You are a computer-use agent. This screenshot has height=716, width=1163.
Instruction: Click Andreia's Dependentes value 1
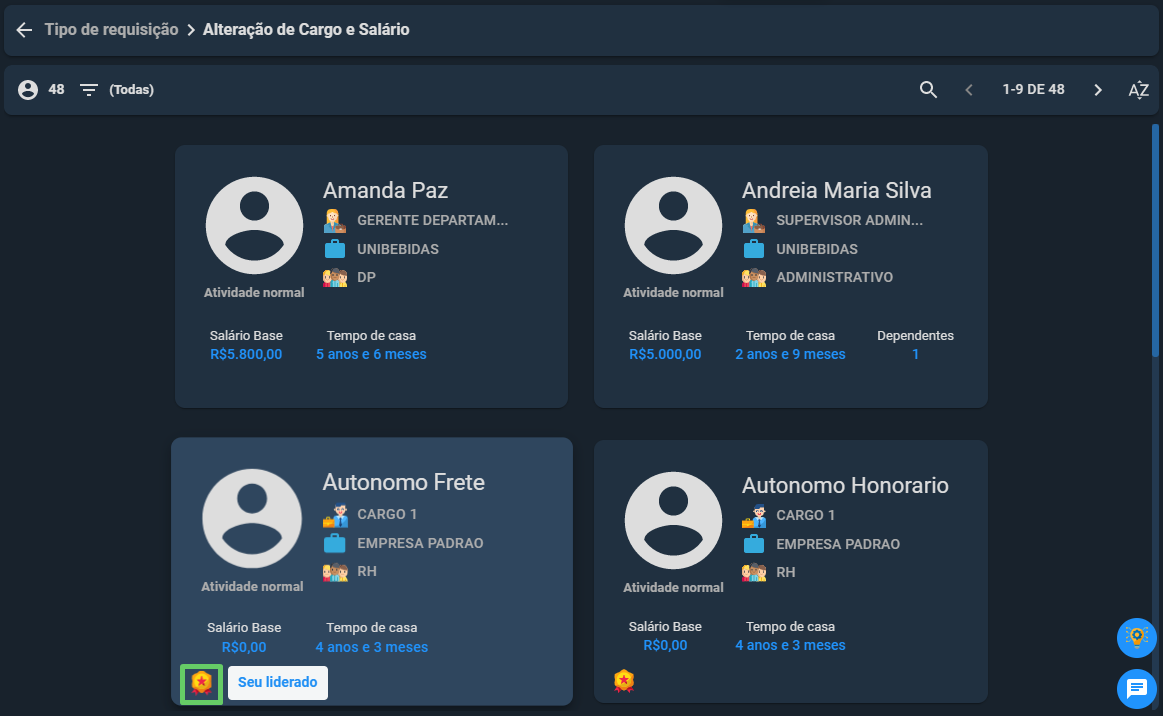coord(915,355)
